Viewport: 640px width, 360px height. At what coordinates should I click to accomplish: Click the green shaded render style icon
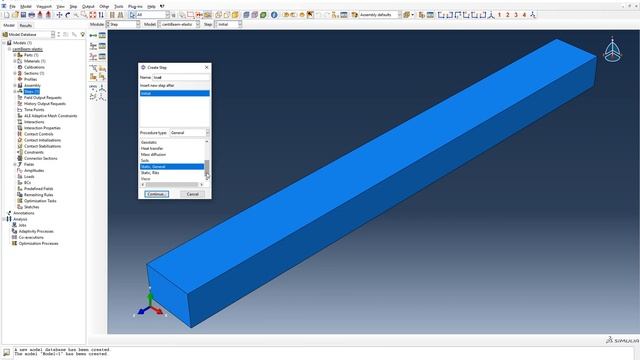click(x=263, y=15)
